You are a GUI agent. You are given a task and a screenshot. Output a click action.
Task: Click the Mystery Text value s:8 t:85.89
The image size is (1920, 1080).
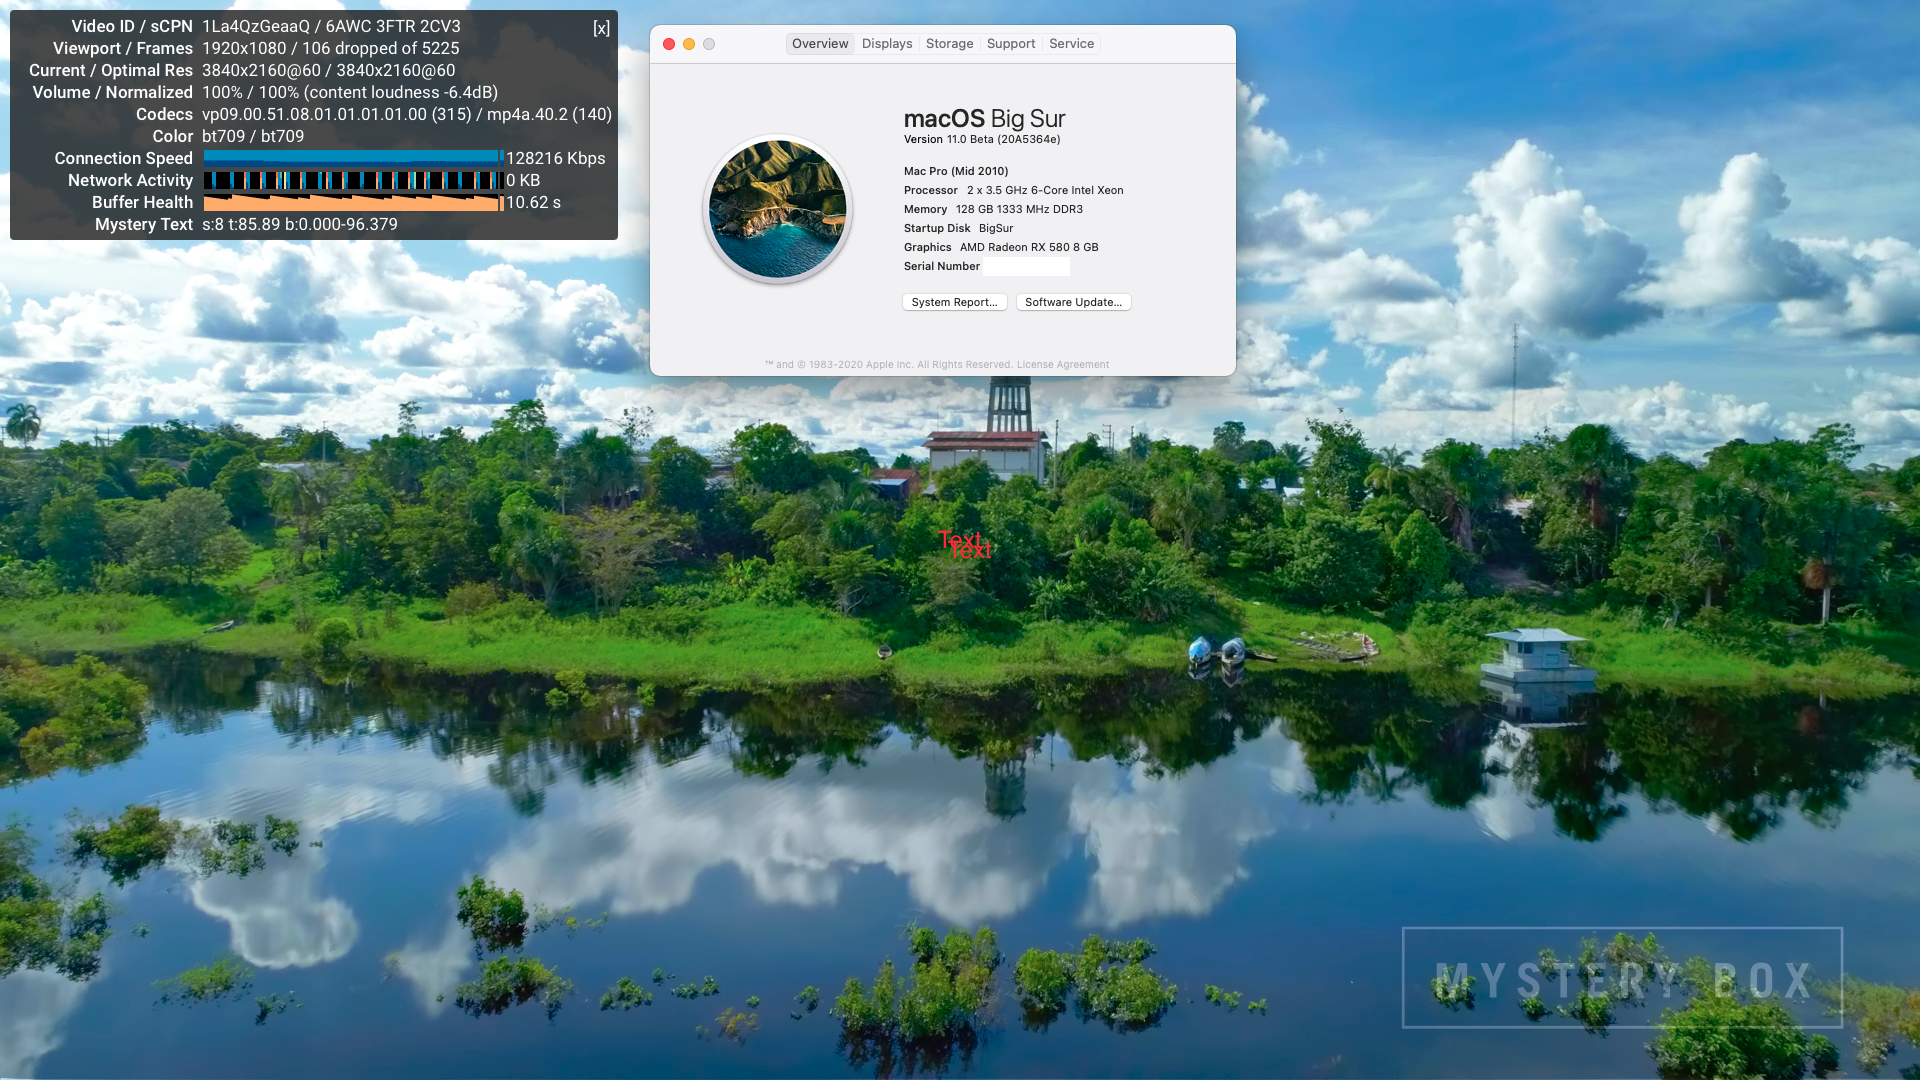[x=300, y=224]
